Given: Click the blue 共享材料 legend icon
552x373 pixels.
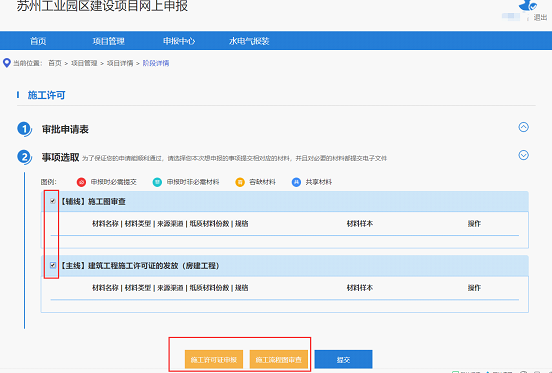Looking at the screenshot, I should [x=296, y=182].
